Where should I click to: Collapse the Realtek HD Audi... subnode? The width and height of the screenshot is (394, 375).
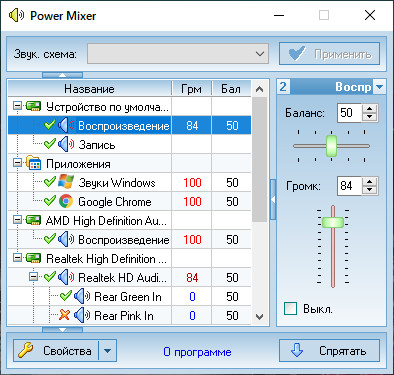33,277
